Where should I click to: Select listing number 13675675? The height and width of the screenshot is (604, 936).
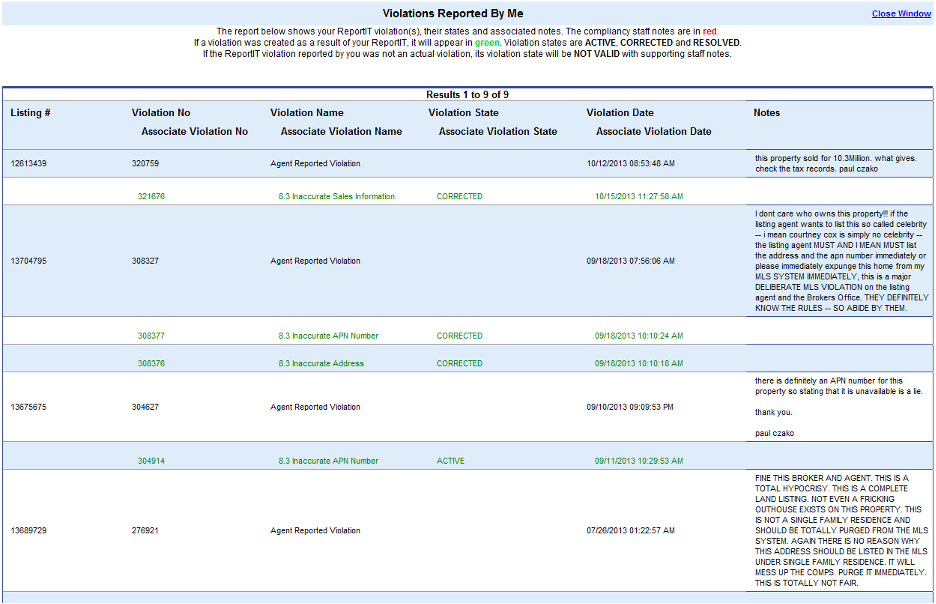click(29, 407)
